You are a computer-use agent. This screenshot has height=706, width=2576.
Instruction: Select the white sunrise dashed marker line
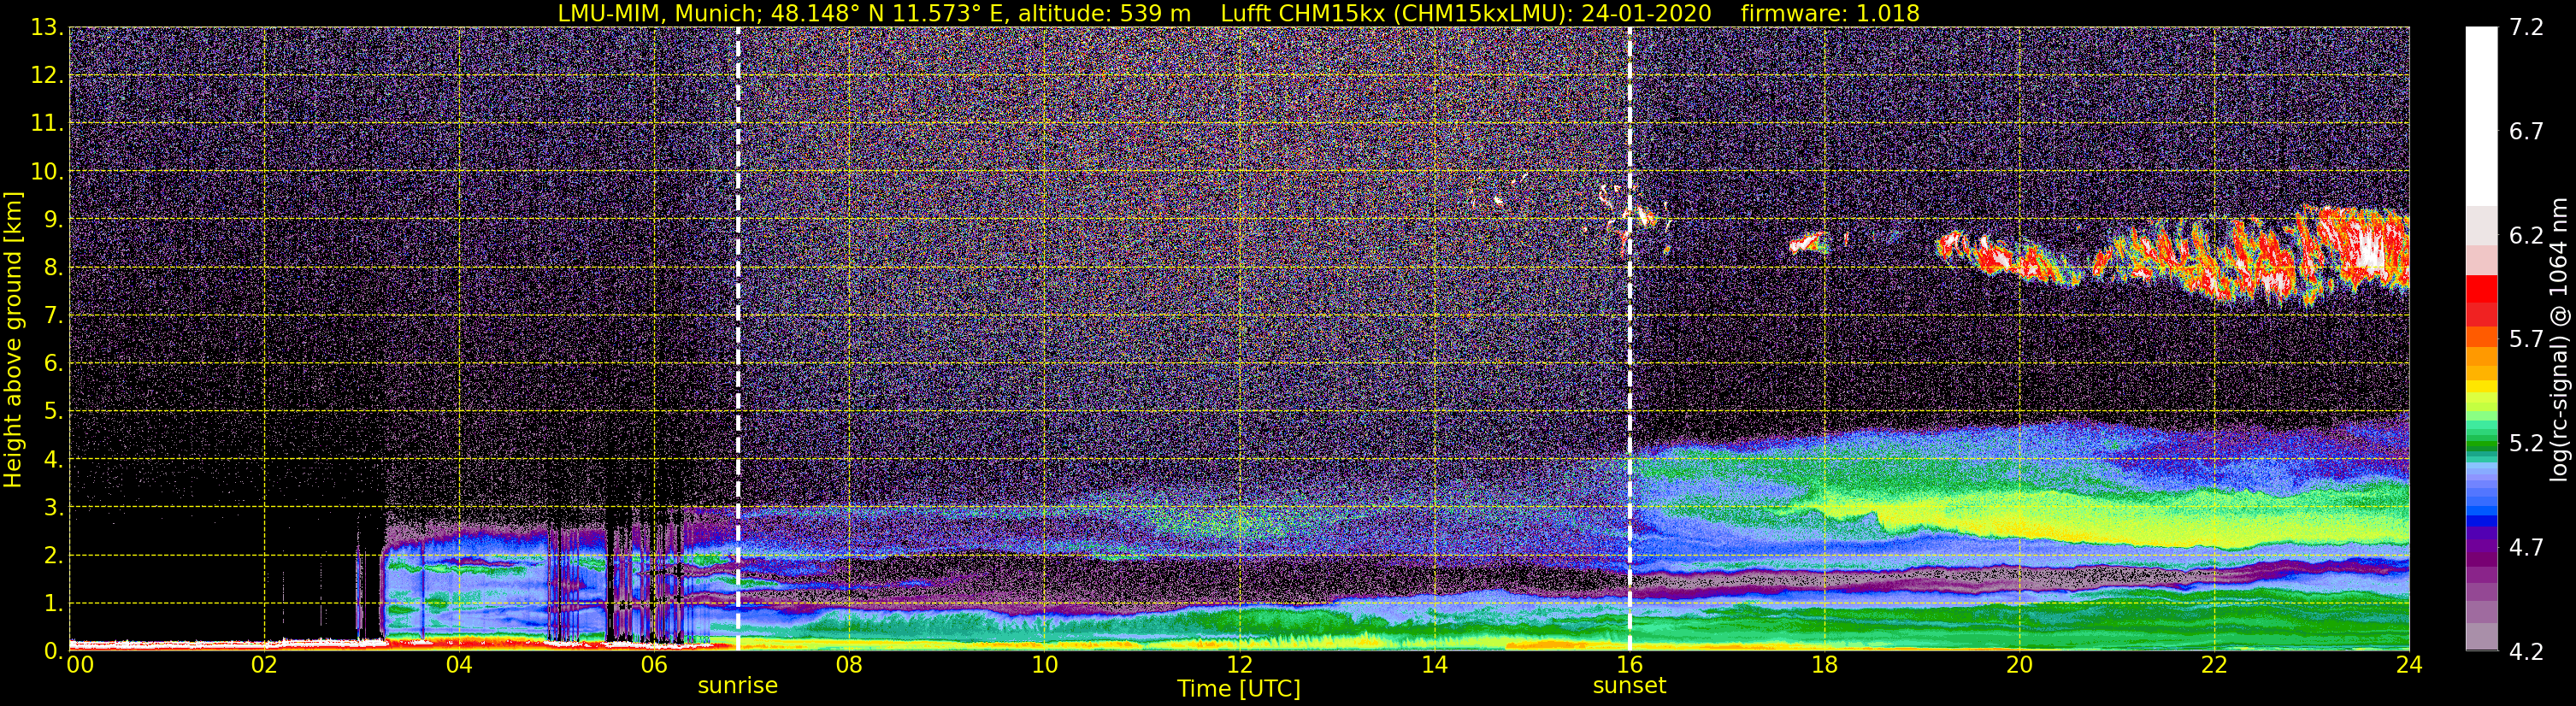tap(738, 339)
